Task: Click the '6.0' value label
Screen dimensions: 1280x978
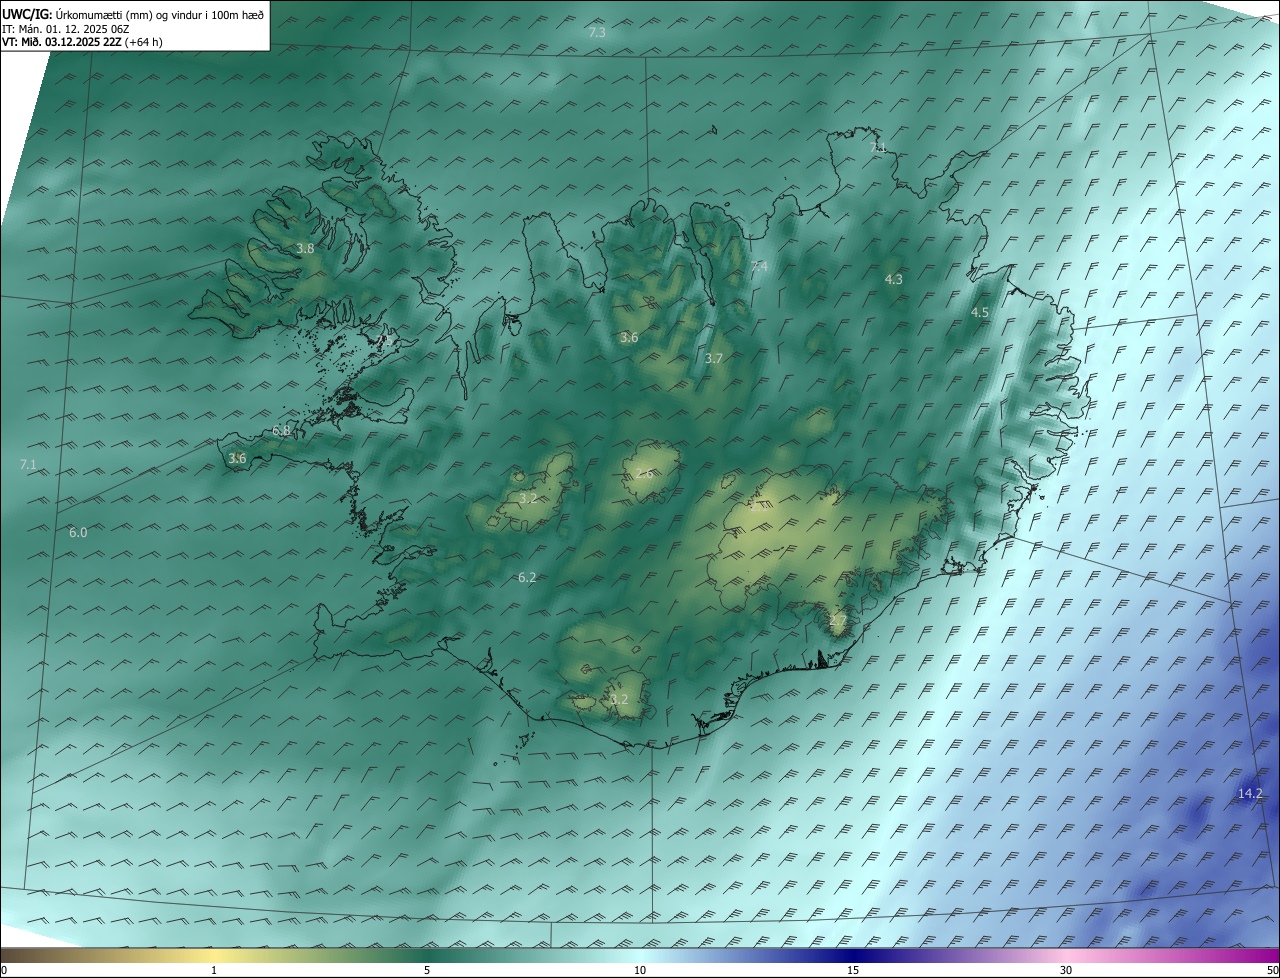Action: [78, 533]
